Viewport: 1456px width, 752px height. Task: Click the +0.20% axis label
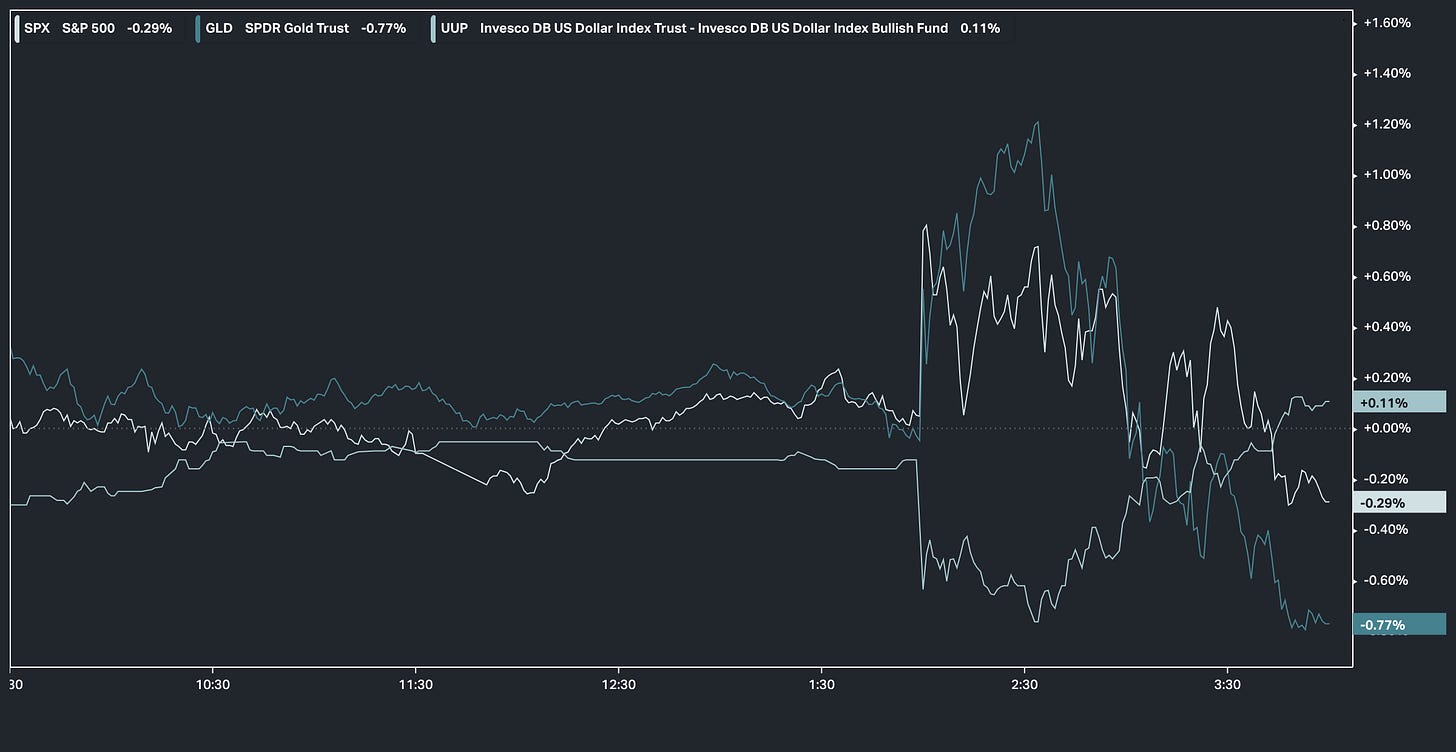[1387, 378]
